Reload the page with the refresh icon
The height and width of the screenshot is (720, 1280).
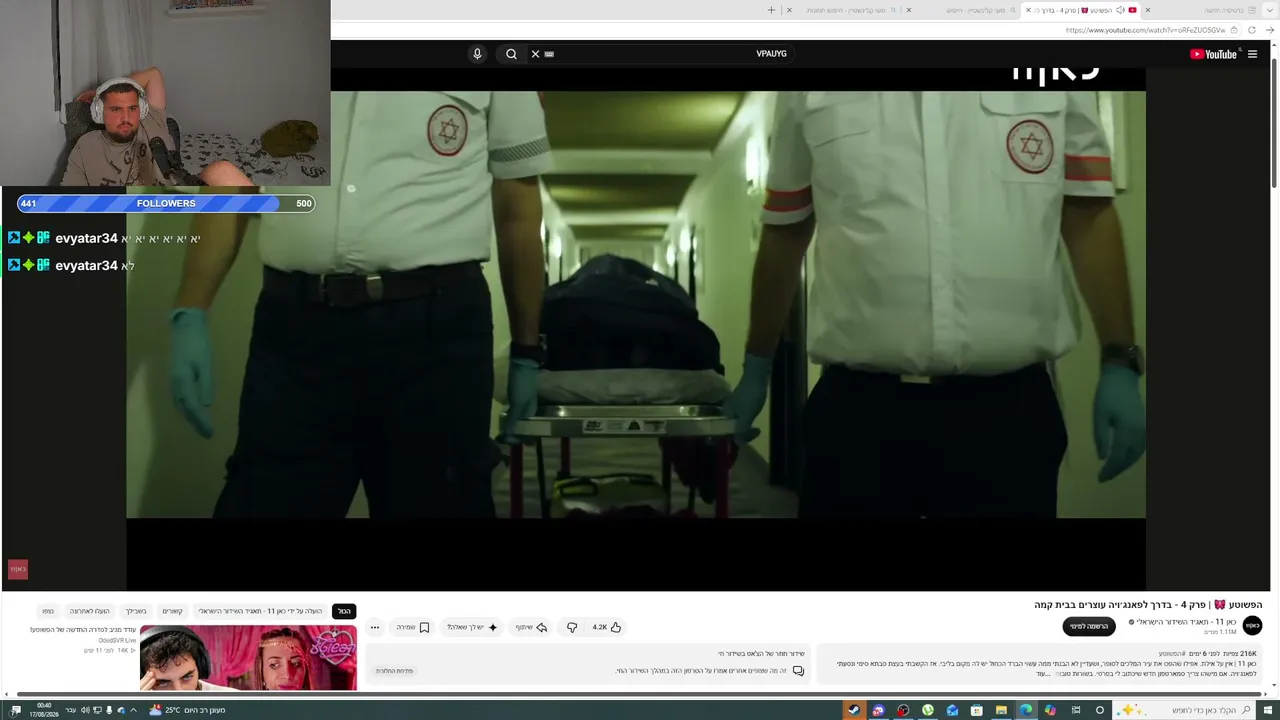[x=1251, y=30]
